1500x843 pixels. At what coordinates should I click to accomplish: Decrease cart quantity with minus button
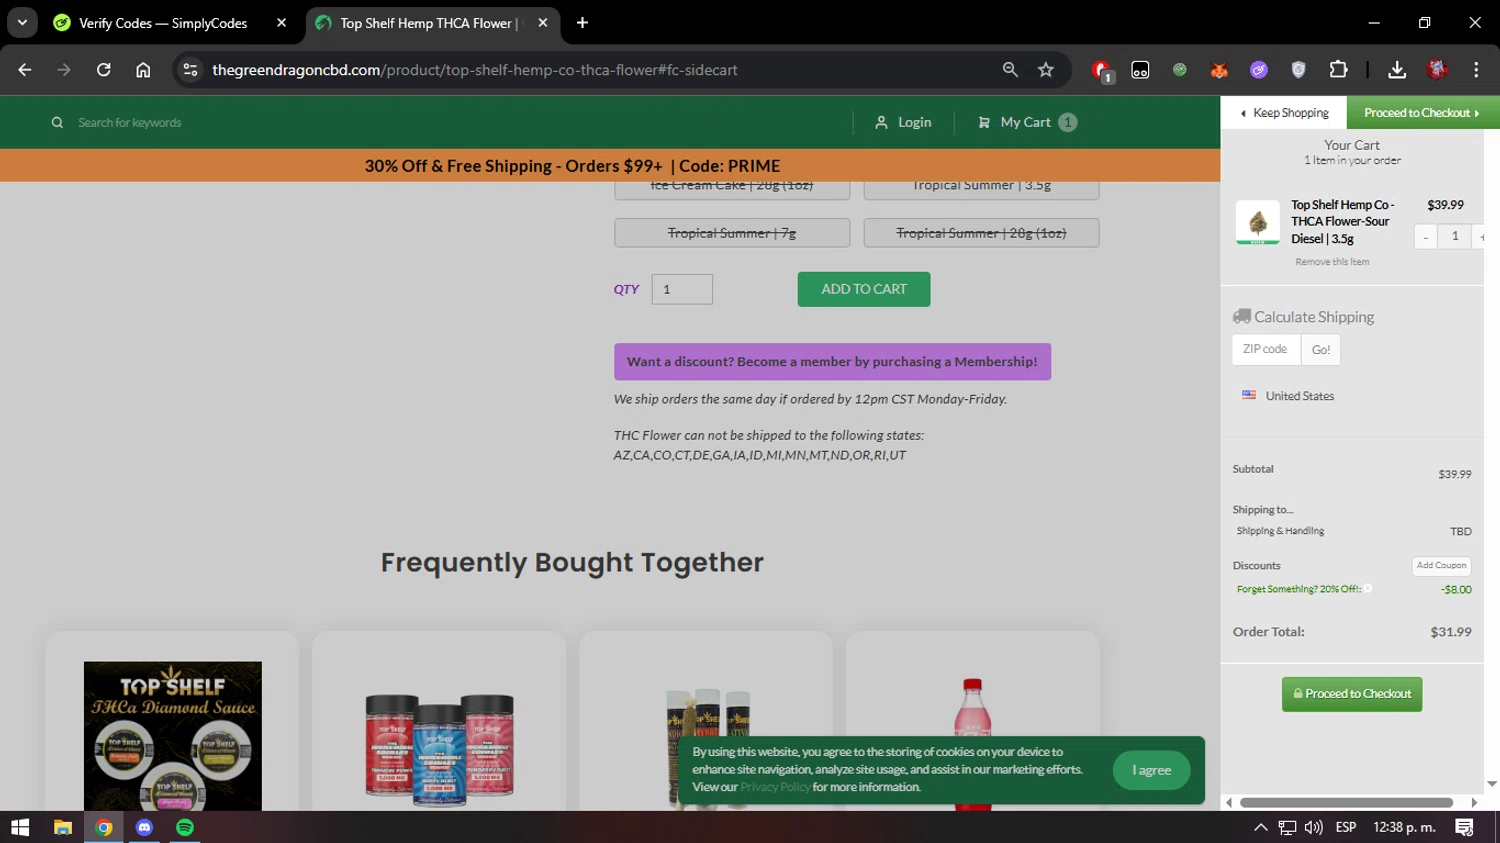(1426, 236)
